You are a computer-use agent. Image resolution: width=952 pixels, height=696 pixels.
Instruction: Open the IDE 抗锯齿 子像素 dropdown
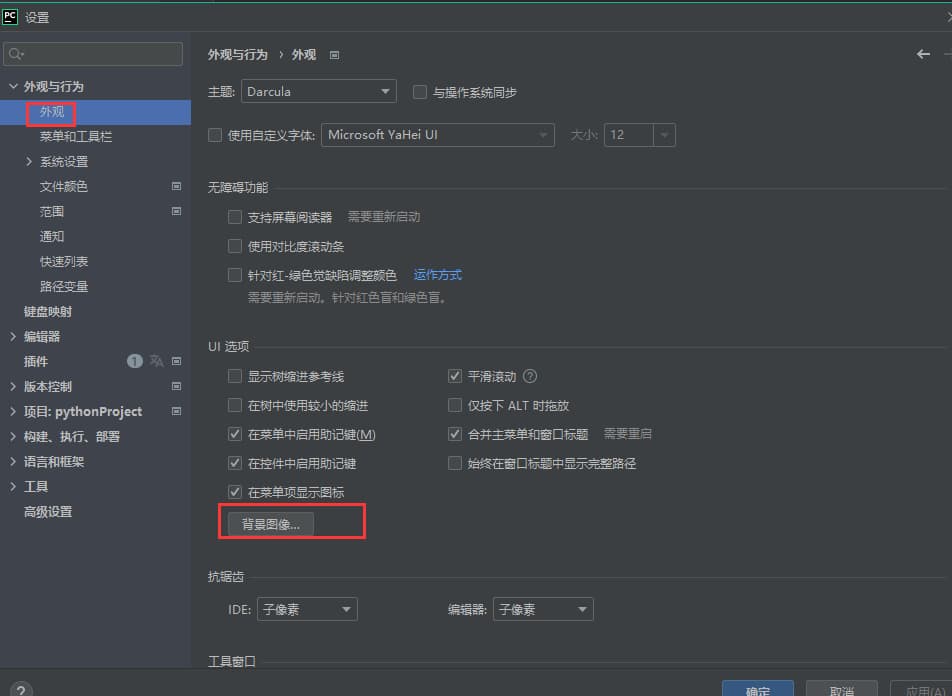point(306,609)
